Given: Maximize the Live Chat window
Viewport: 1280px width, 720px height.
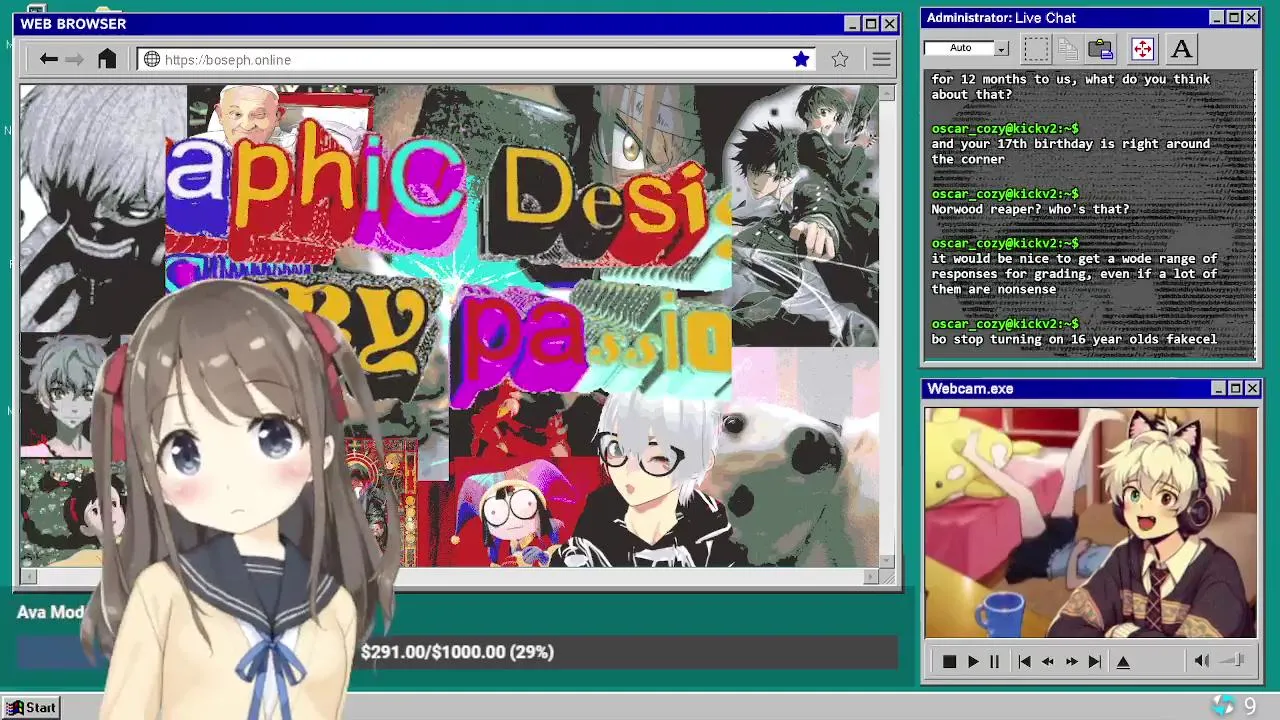Looking at the screenshot, I should coord(1234,18).
